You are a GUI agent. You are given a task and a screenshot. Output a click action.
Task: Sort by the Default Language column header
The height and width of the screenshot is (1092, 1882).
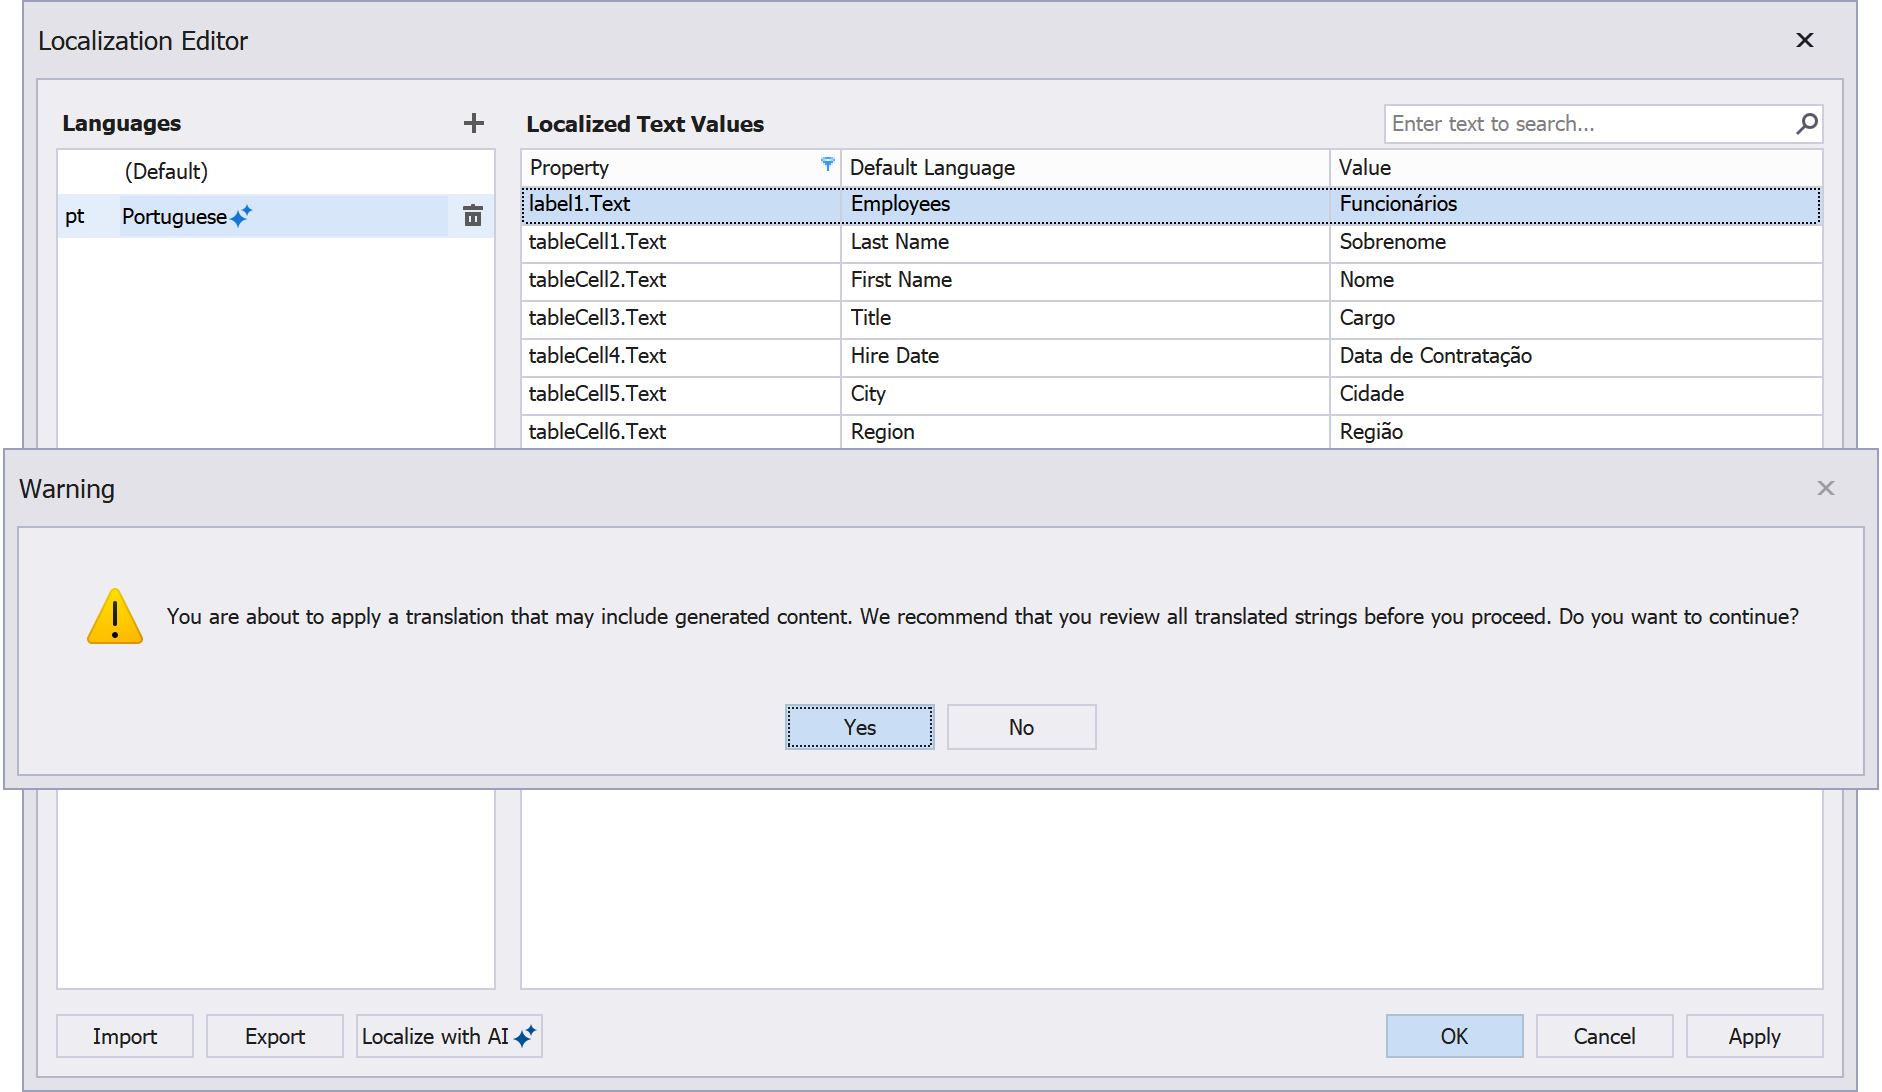pyautogui.click(x=1085, y=168)
